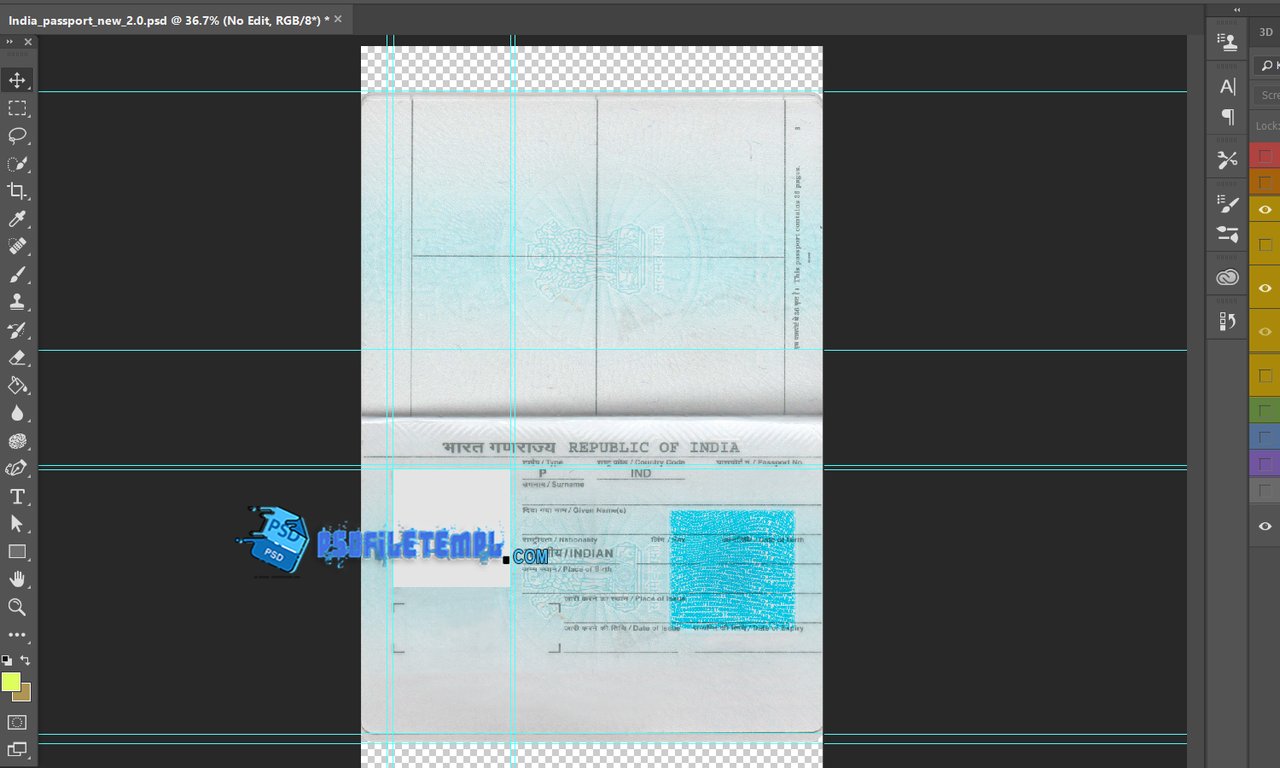Select the Rectangular Marquee tool
The height and width of the screenshot is (768, 1280).
point(17,108)
